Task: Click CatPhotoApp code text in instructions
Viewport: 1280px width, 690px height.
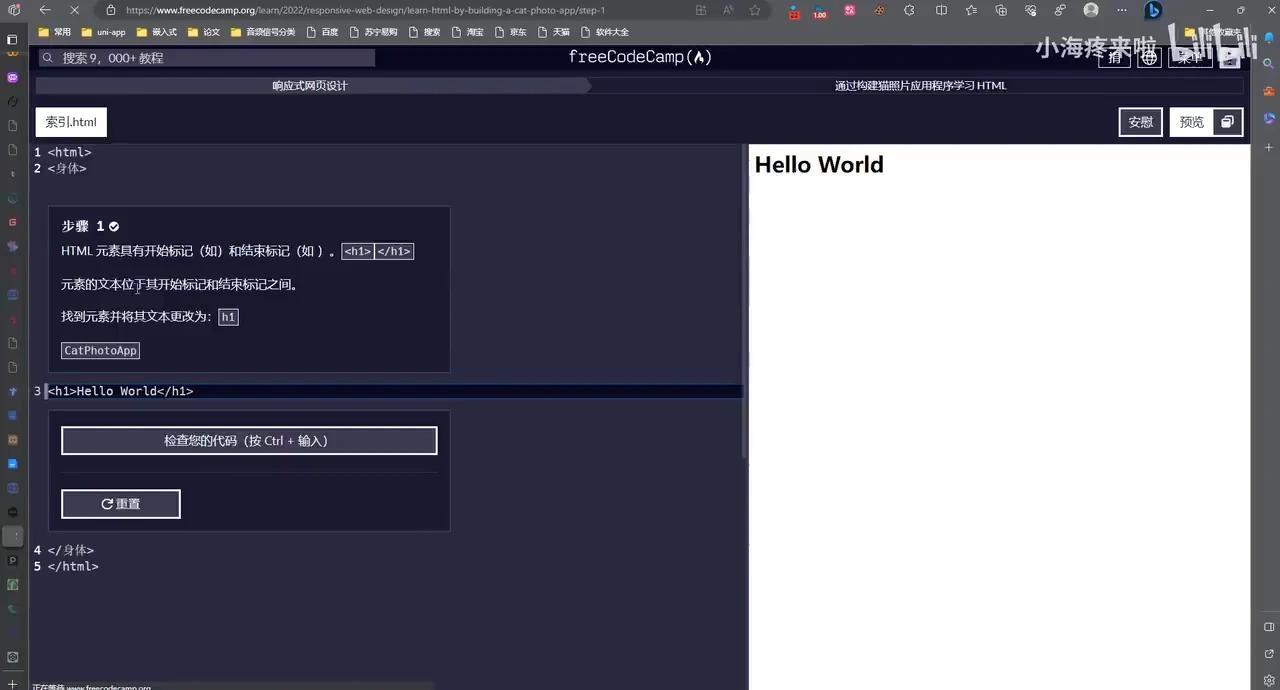Action: [100, 351]
